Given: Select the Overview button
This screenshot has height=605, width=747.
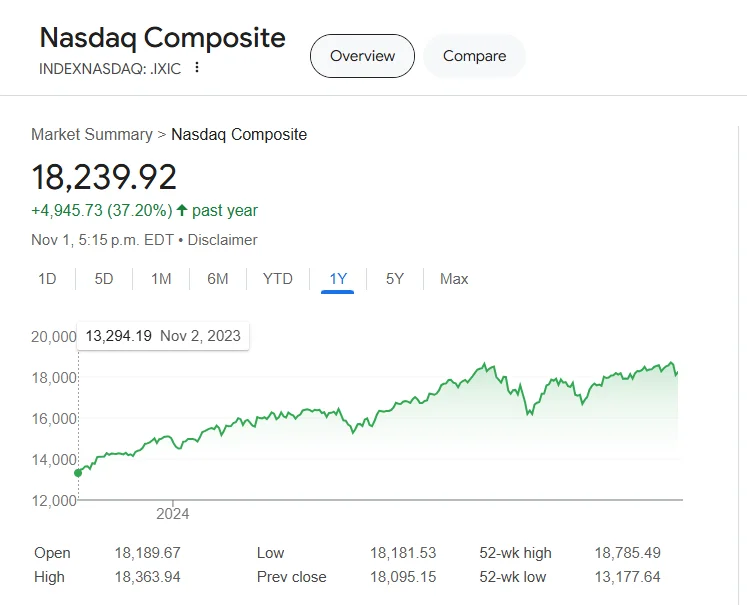Looking at the screenshot, I should click(x=362, y=56).
